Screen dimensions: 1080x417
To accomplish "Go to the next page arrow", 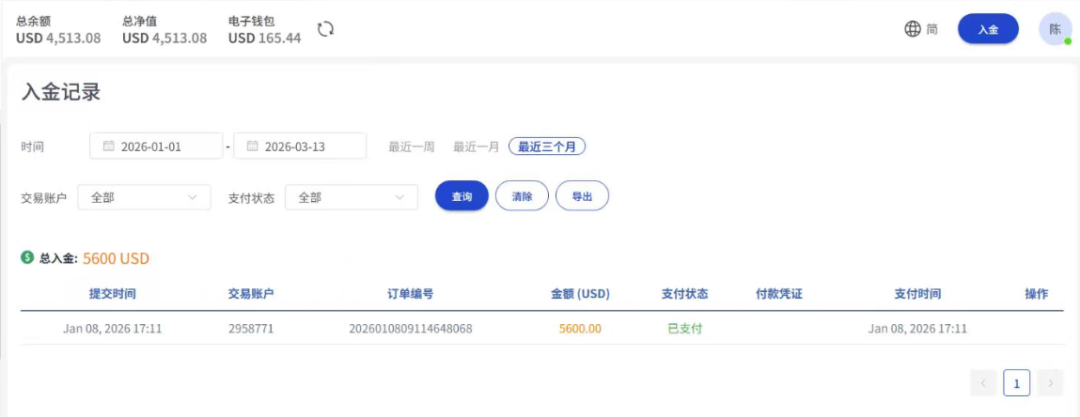I will coord(1049,383).
